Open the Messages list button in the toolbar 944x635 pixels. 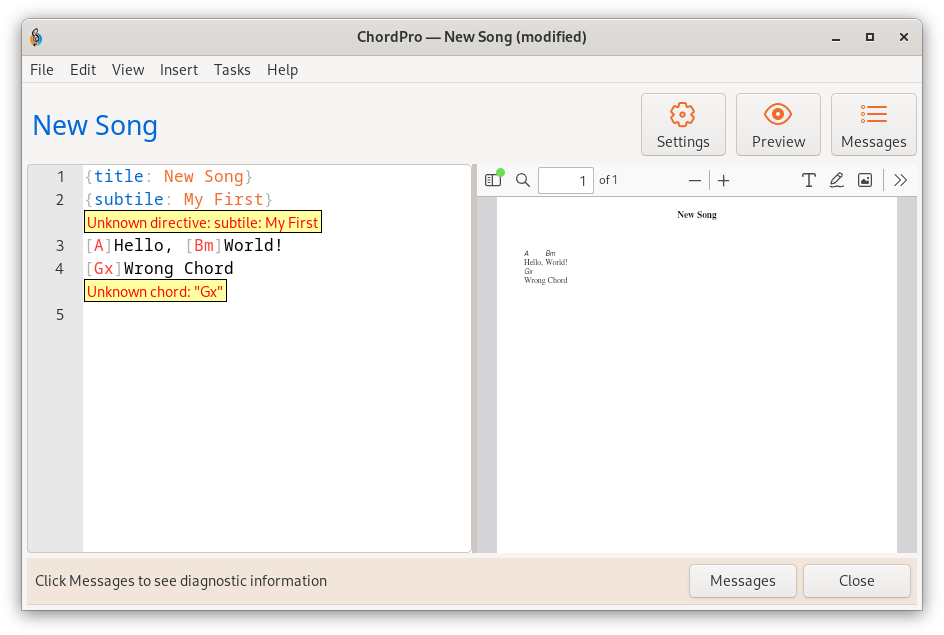(874, 125)
